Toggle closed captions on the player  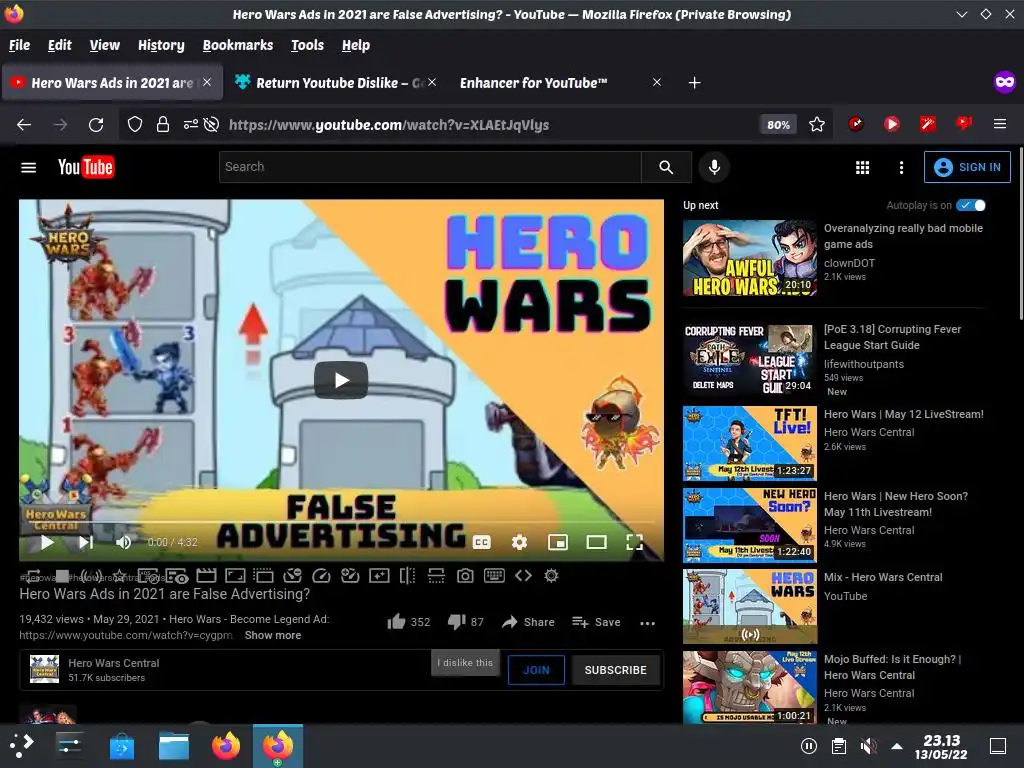(x=481, y=542)
